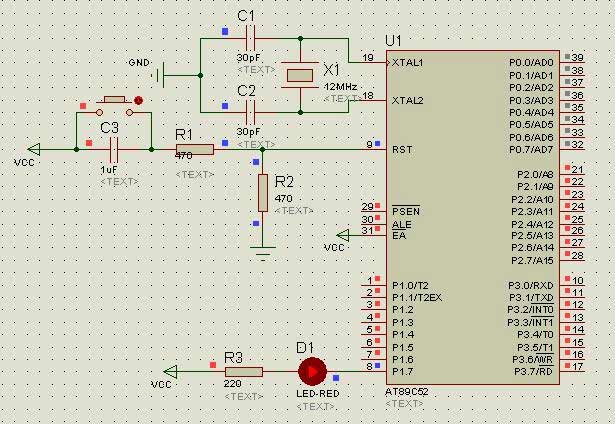
Task: Select the GND terminal near C1
Action: pyautogui.click(x=159, y=74)
